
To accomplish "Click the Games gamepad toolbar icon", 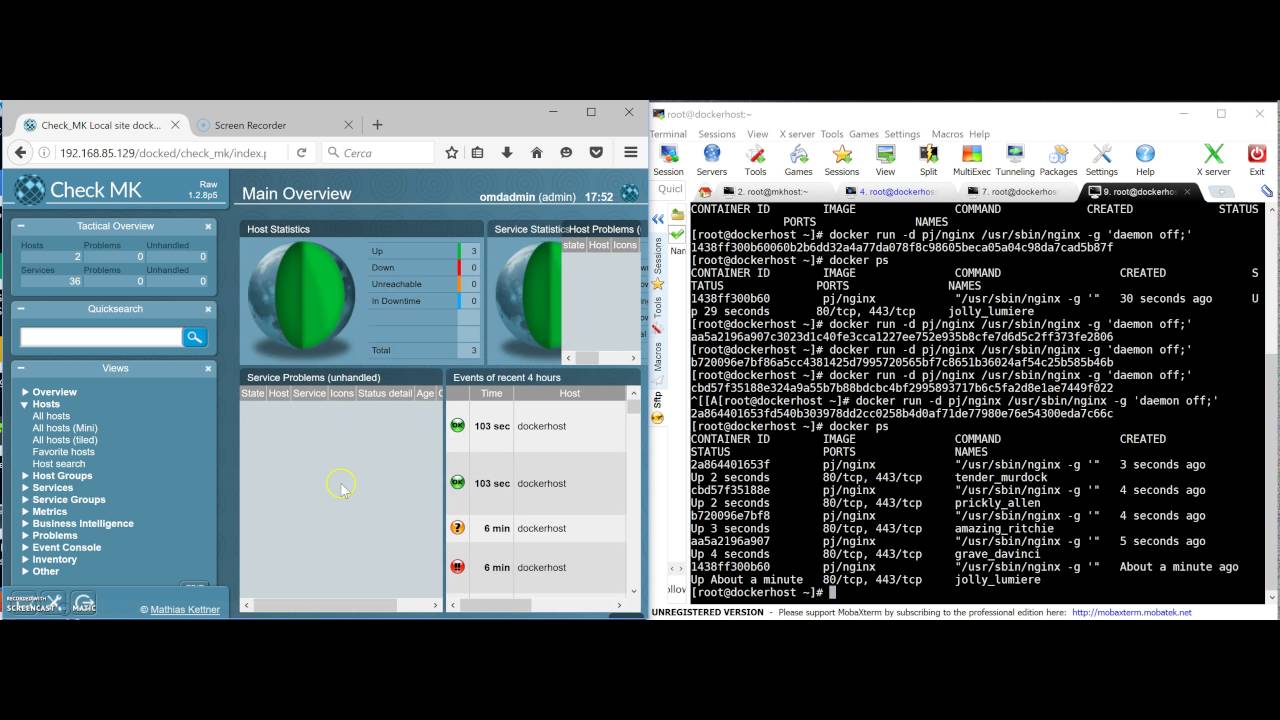I will 798,159.
